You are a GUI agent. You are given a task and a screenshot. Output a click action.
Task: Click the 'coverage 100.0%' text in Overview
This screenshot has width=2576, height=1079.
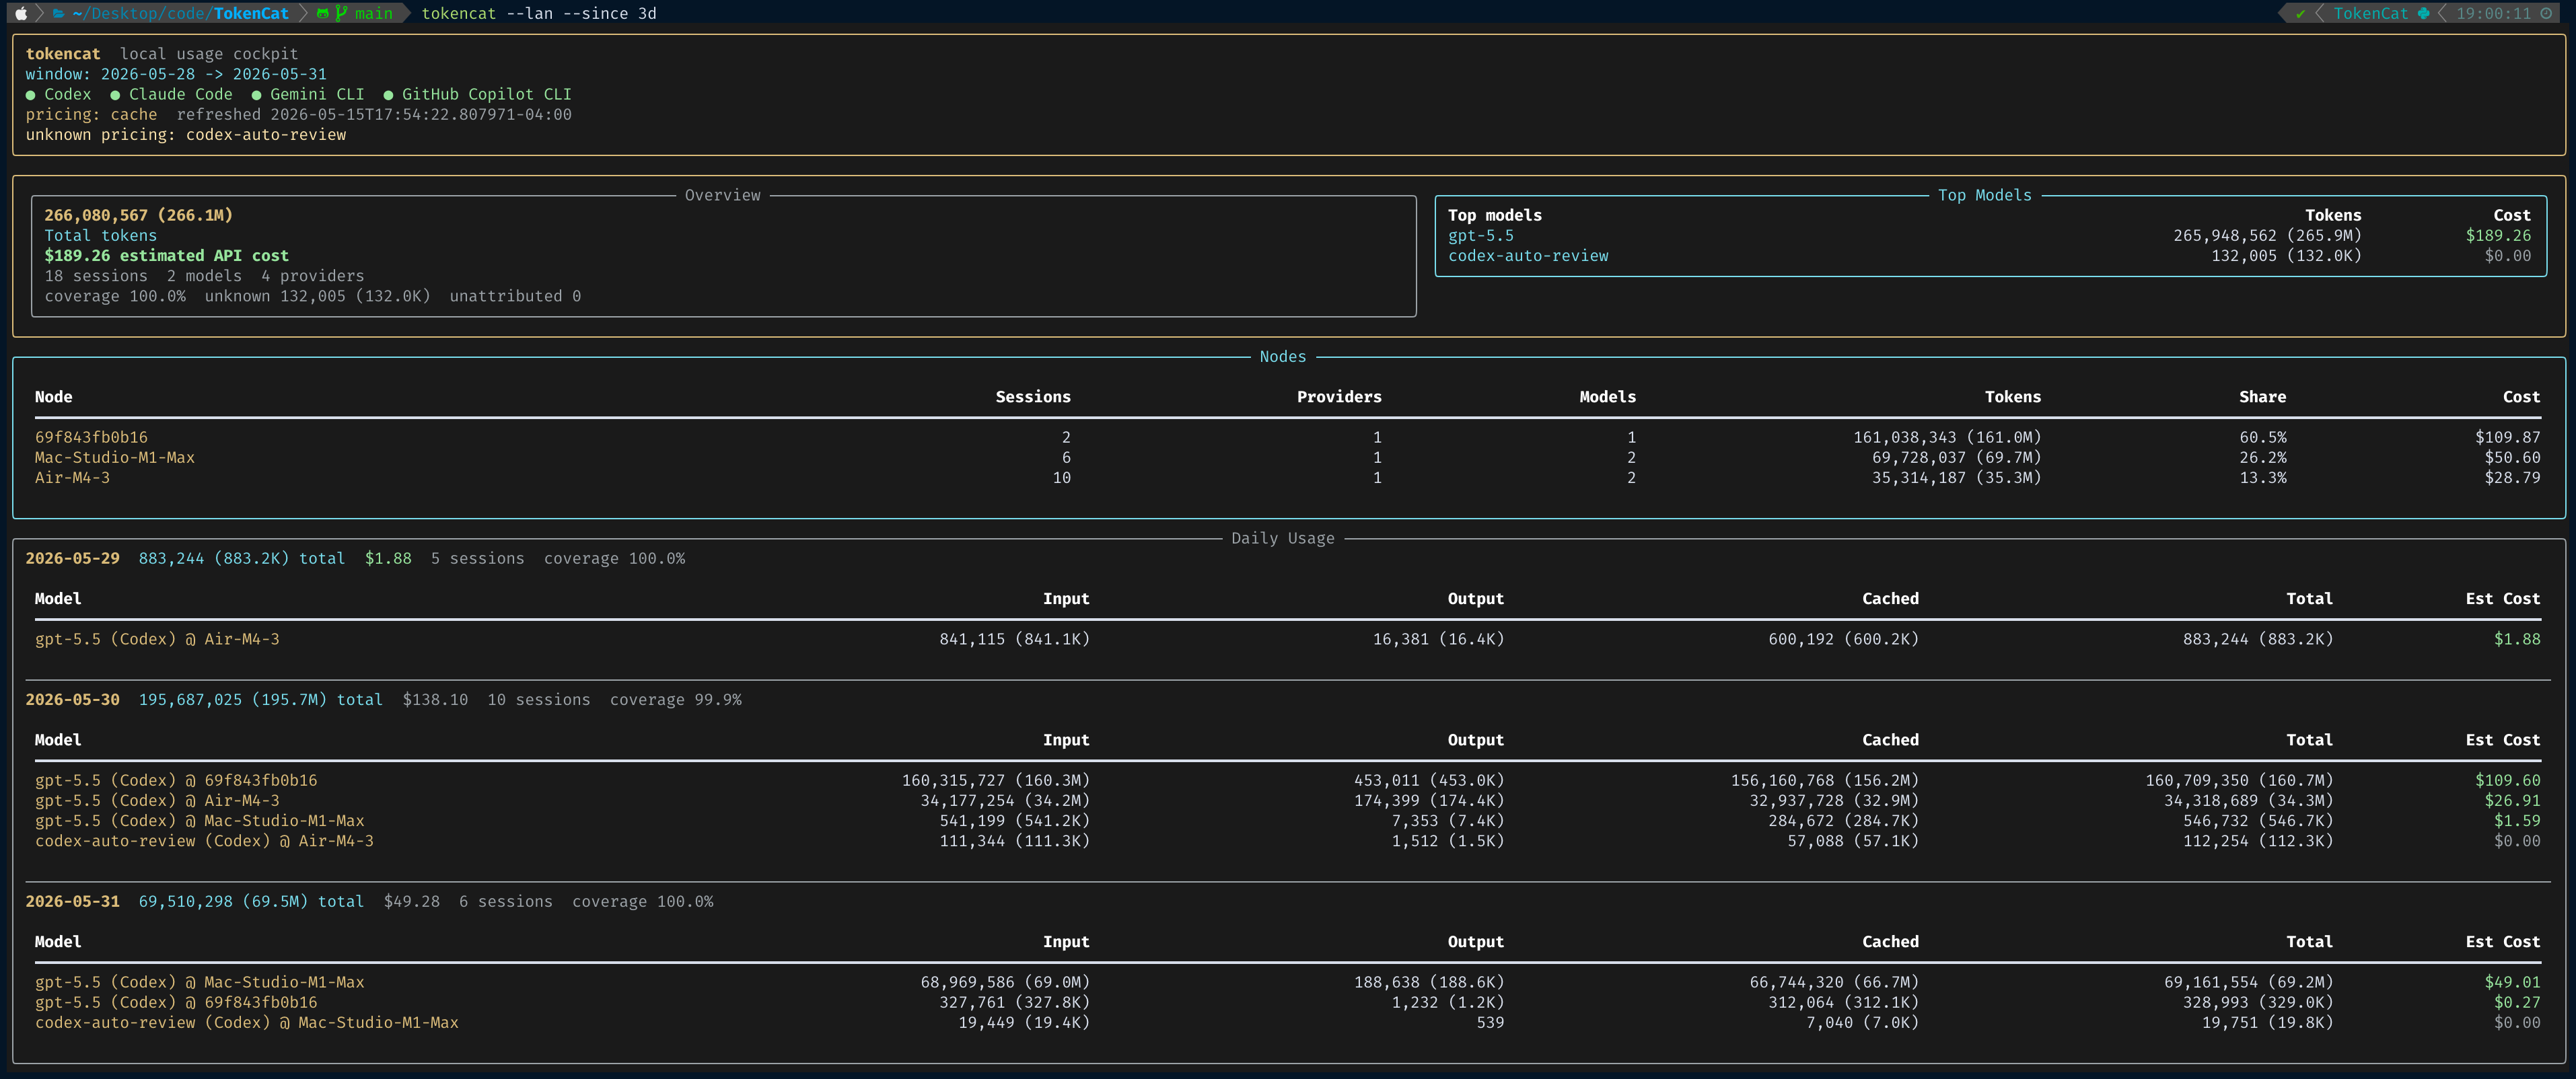click(115, 296)
